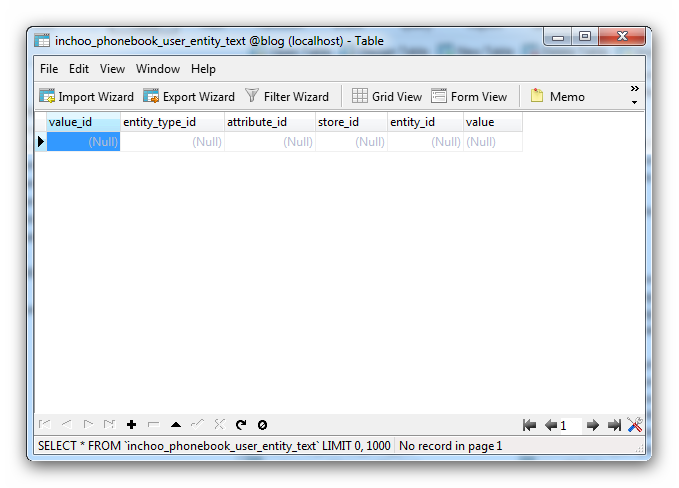Go to the first page
Image resolution: width=679 pixels, height=488 pixels.
click(x=529, y=425)
